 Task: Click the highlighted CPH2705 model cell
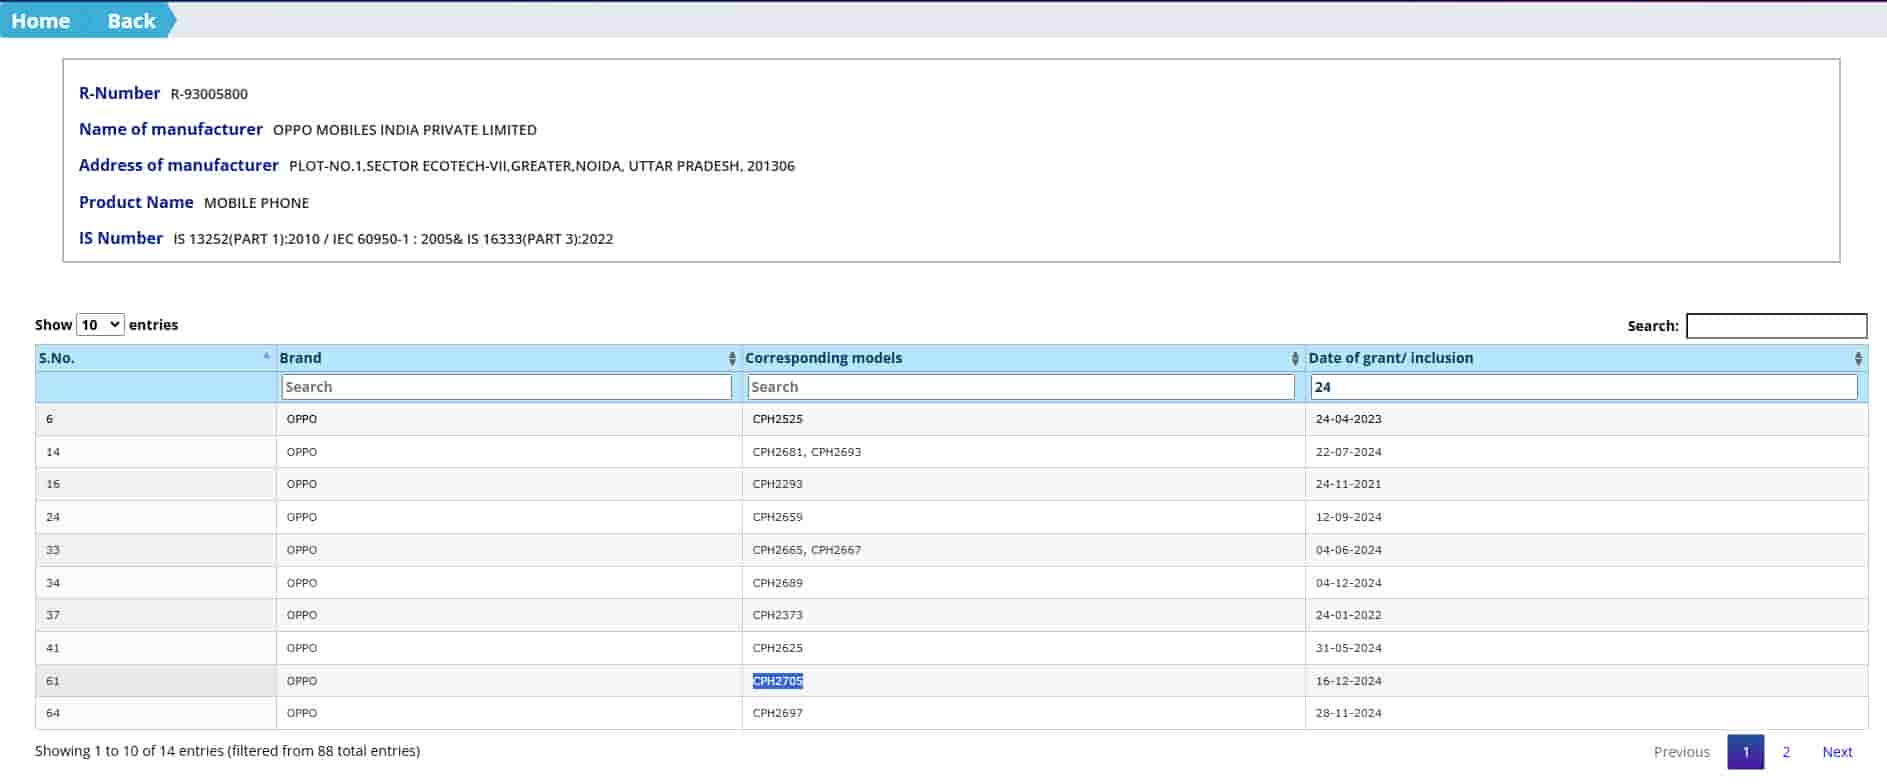778,681
